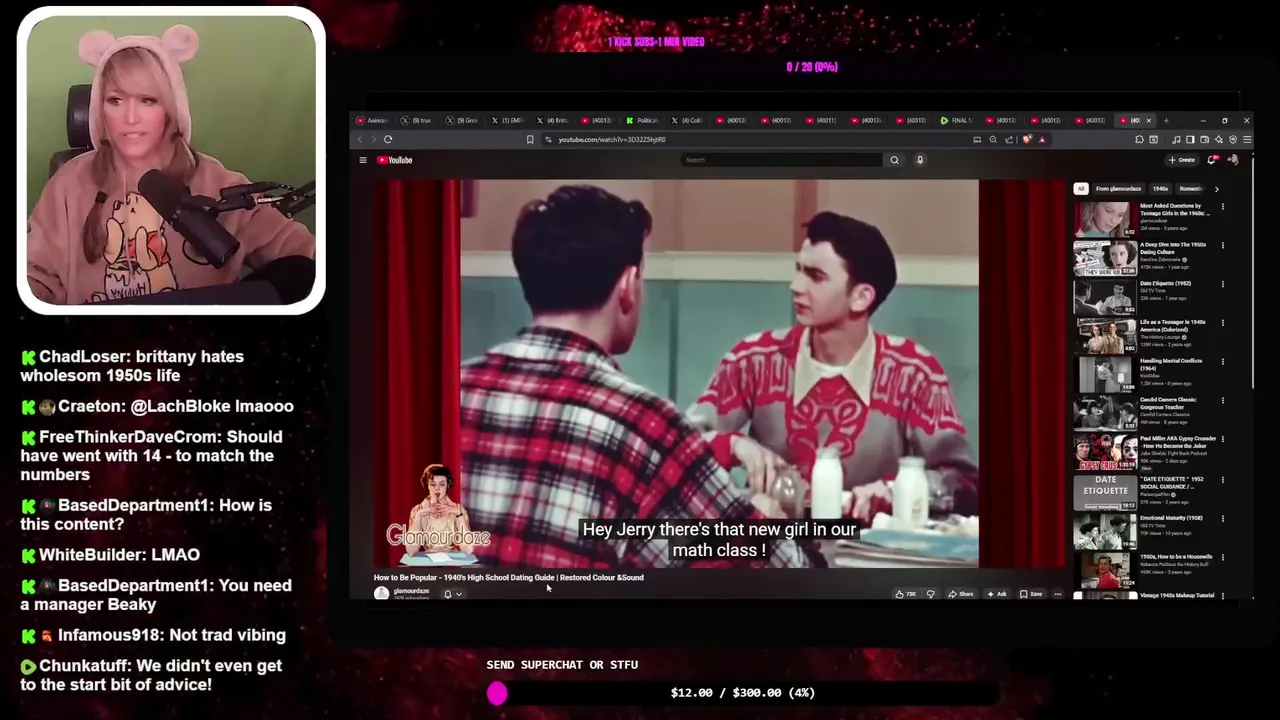
Task: Select the 1940s filter chip
Action: coord(1160,189)
